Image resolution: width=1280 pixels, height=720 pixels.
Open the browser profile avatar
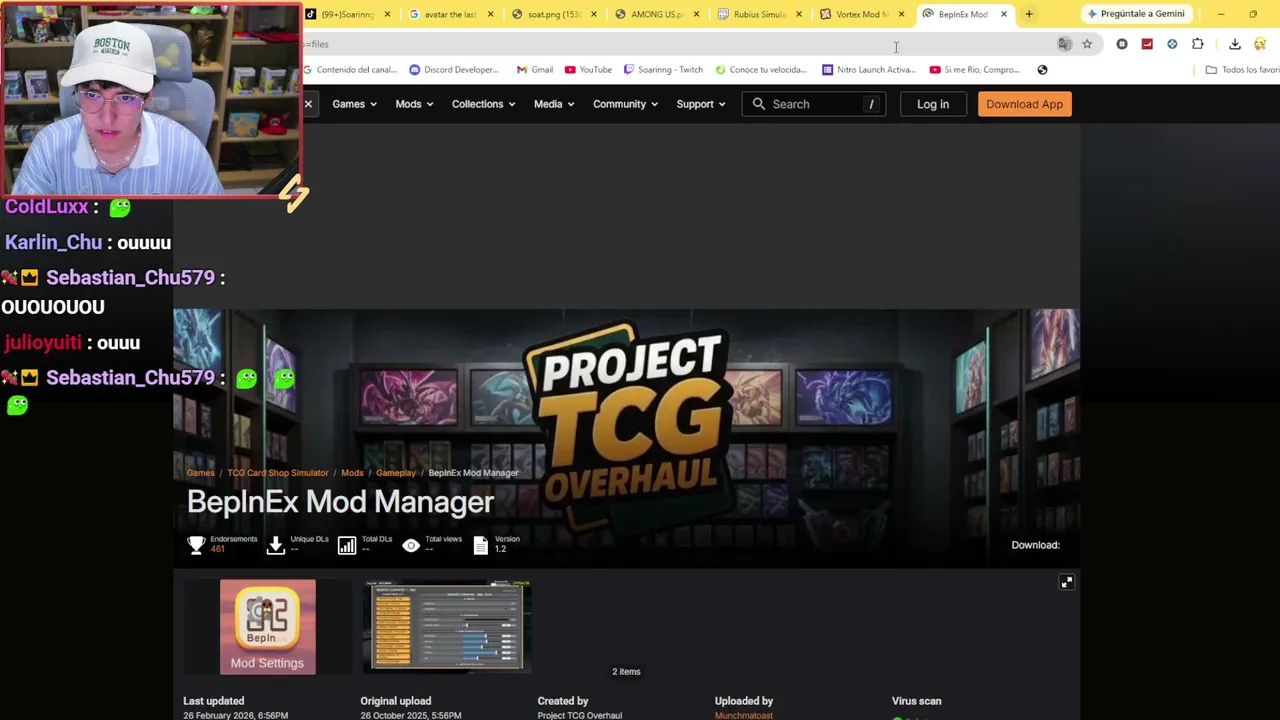1260,44
